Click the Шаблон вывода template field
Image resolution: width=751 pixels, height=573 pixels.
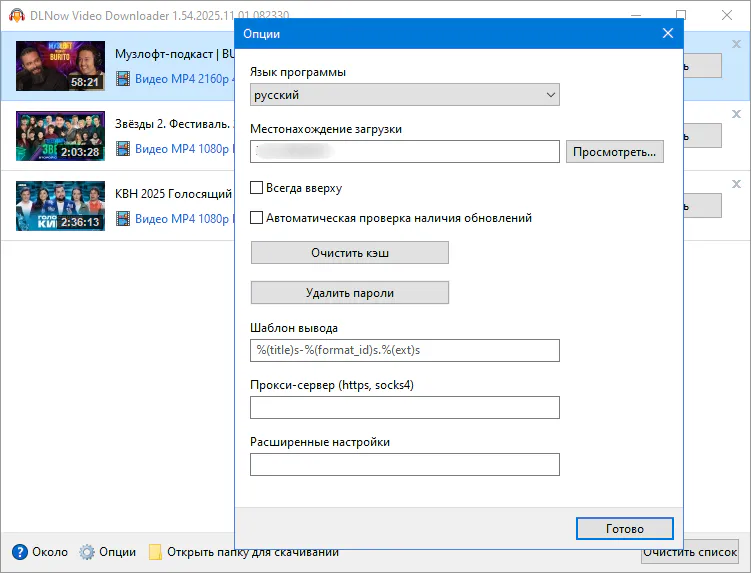point(404,350)
